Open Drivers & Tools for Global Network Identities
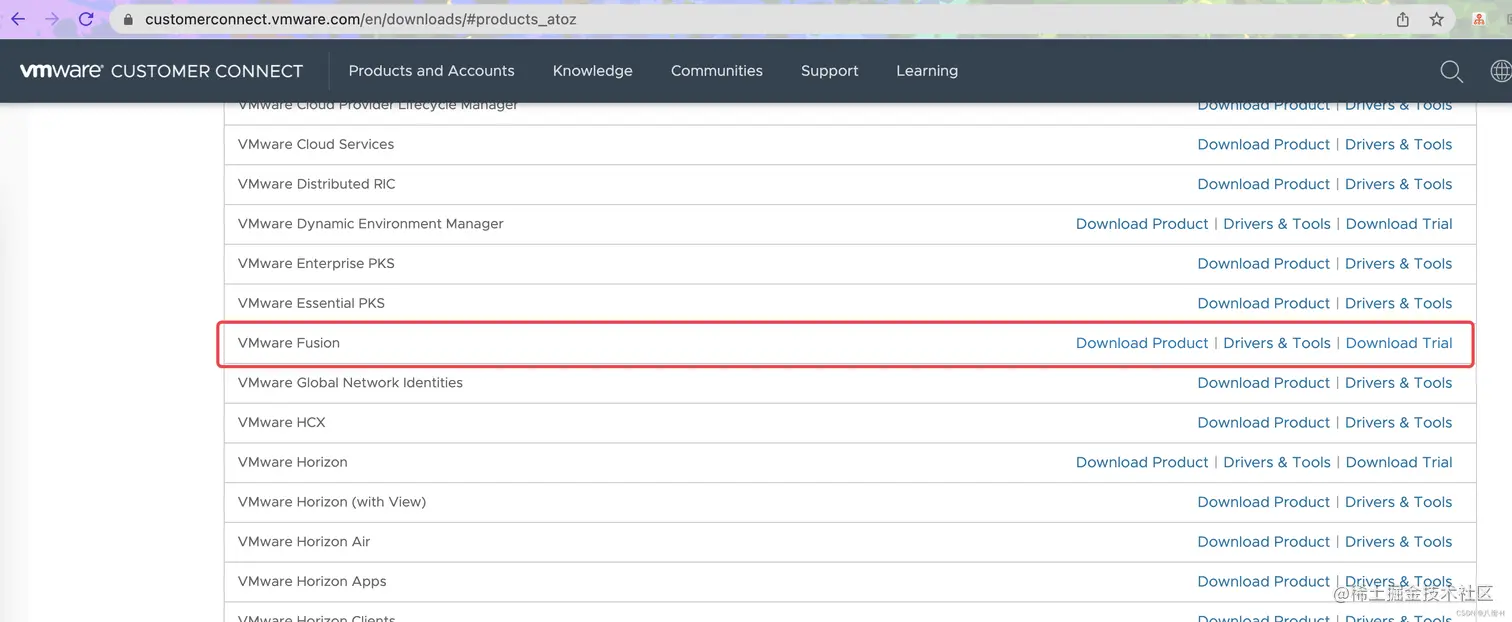This screenshot has width=1512, height=622. tap(1398, 383)
